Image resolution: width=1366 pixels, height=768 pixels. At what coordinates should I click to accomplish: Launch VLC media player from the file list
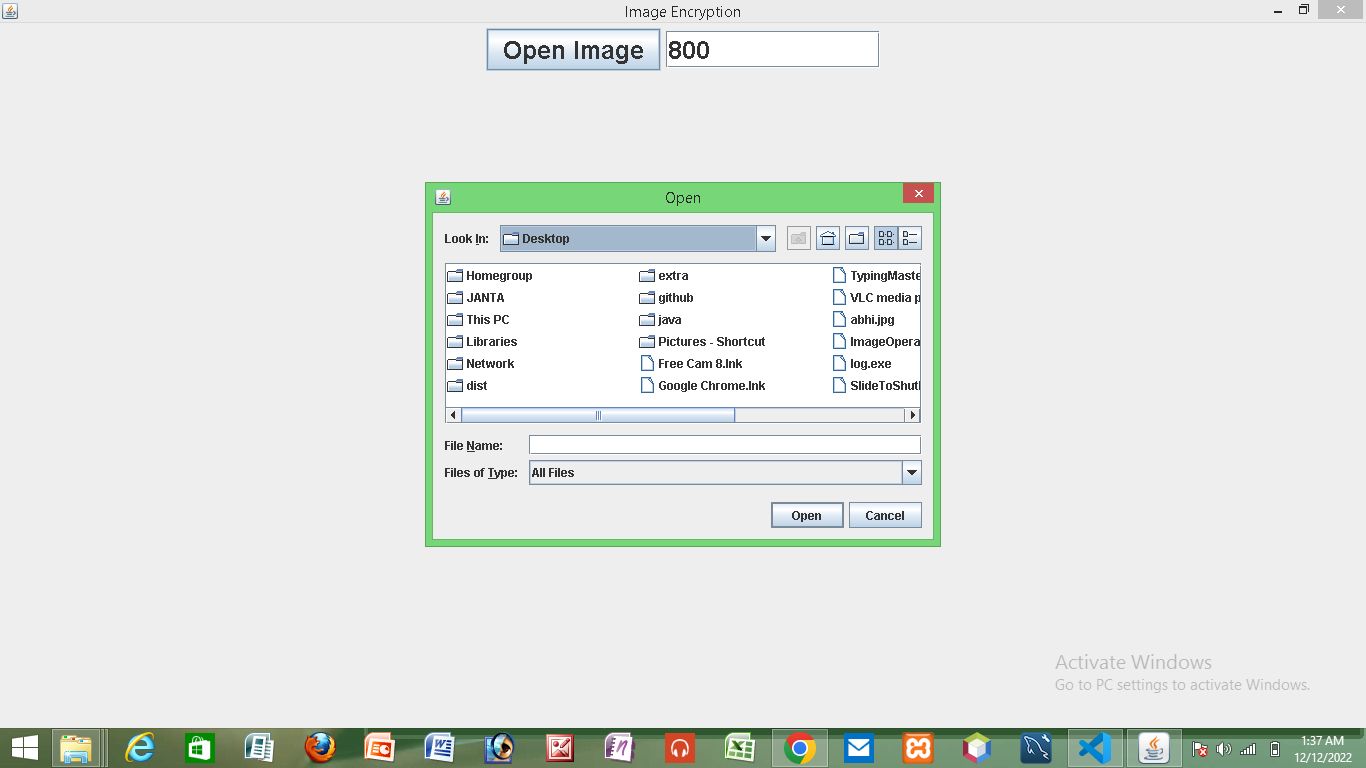coord(880,297)
